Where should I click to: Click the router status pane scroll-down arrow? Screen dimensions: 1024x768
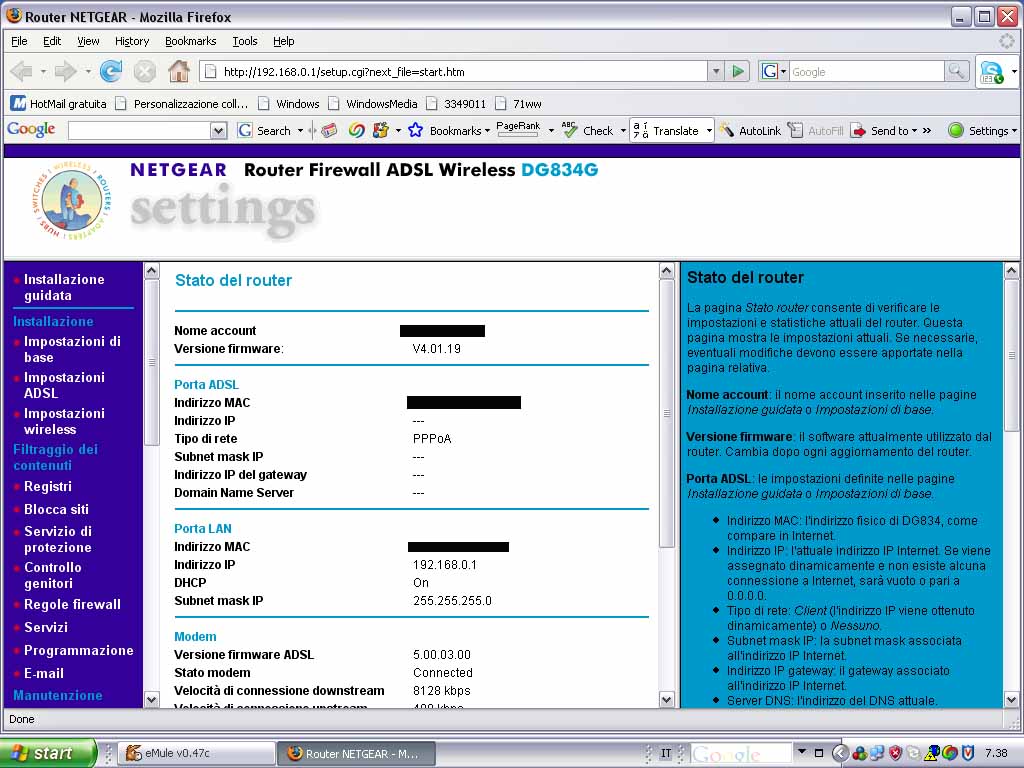click(666, 699)
